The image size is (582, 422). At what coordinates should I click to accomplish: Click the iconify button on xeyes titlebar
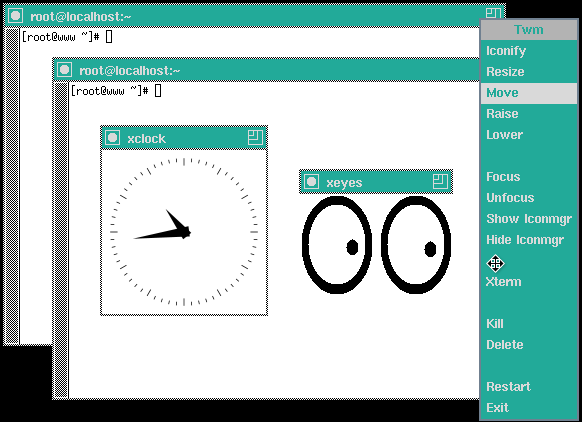(311, 181)
